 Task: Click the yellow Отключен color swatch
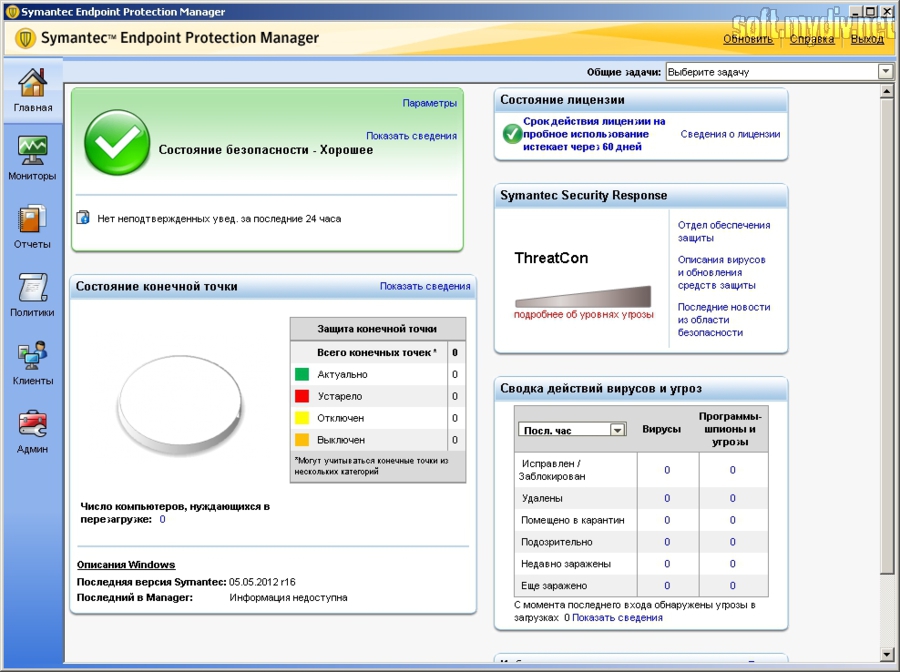pyautogui.click(x=302, y=418)
